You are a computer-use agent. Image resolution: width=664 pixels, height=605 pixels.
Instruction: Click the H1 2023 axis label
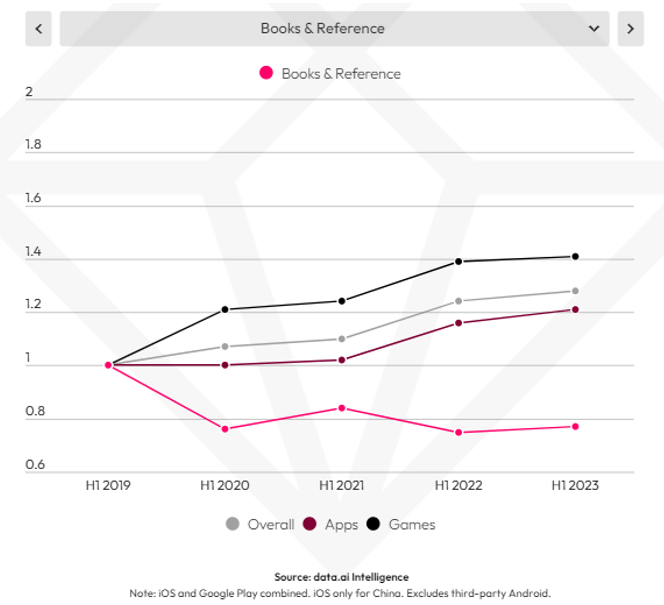click(576, 486)
